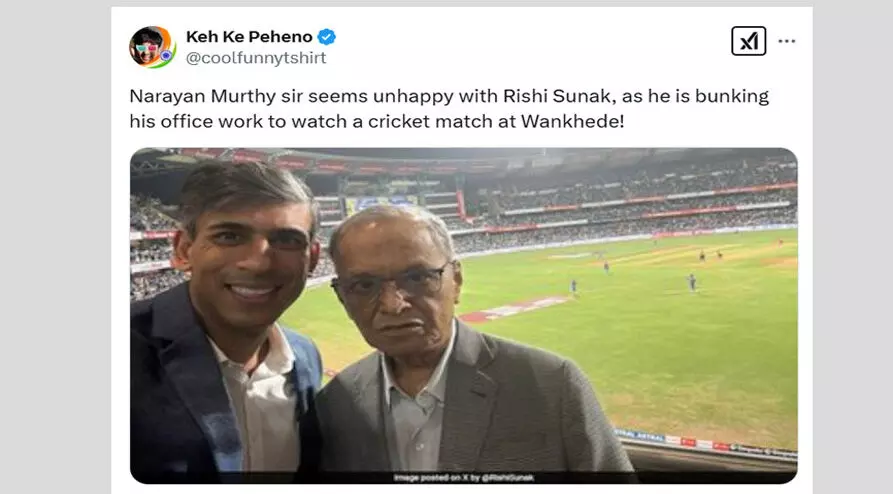Open Grok AI explain icon
Image resolution: width=893 pixels, height=494 pixels.
click(748, 41)
